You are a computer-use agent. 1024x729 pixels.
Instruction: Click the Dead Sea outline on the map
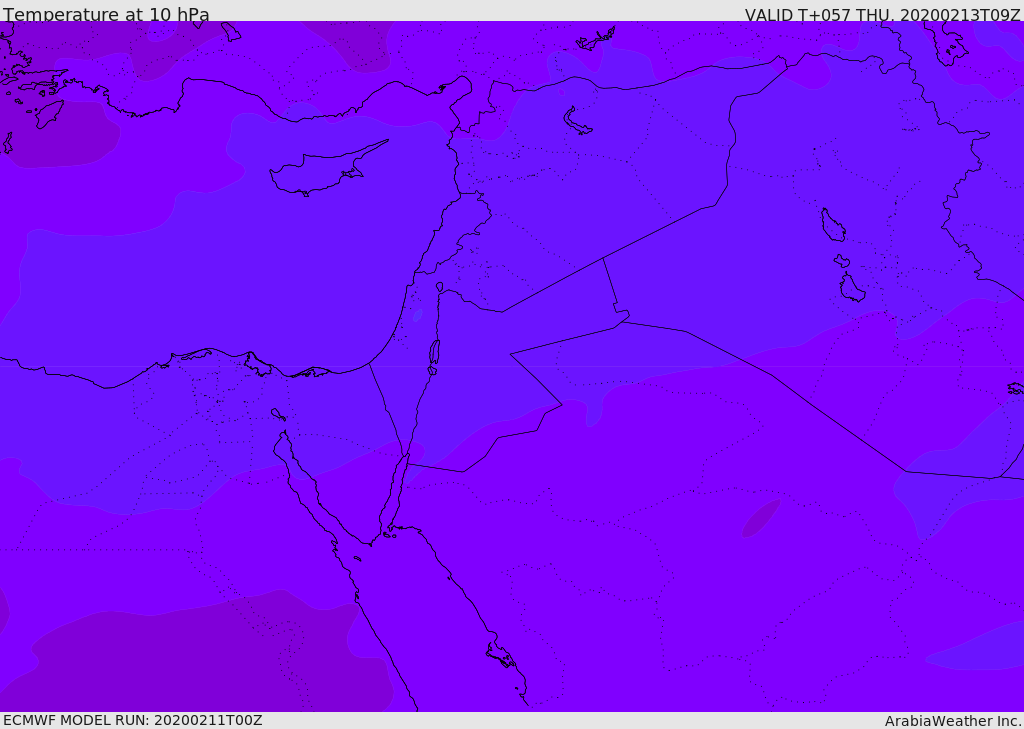coord(434,352)
